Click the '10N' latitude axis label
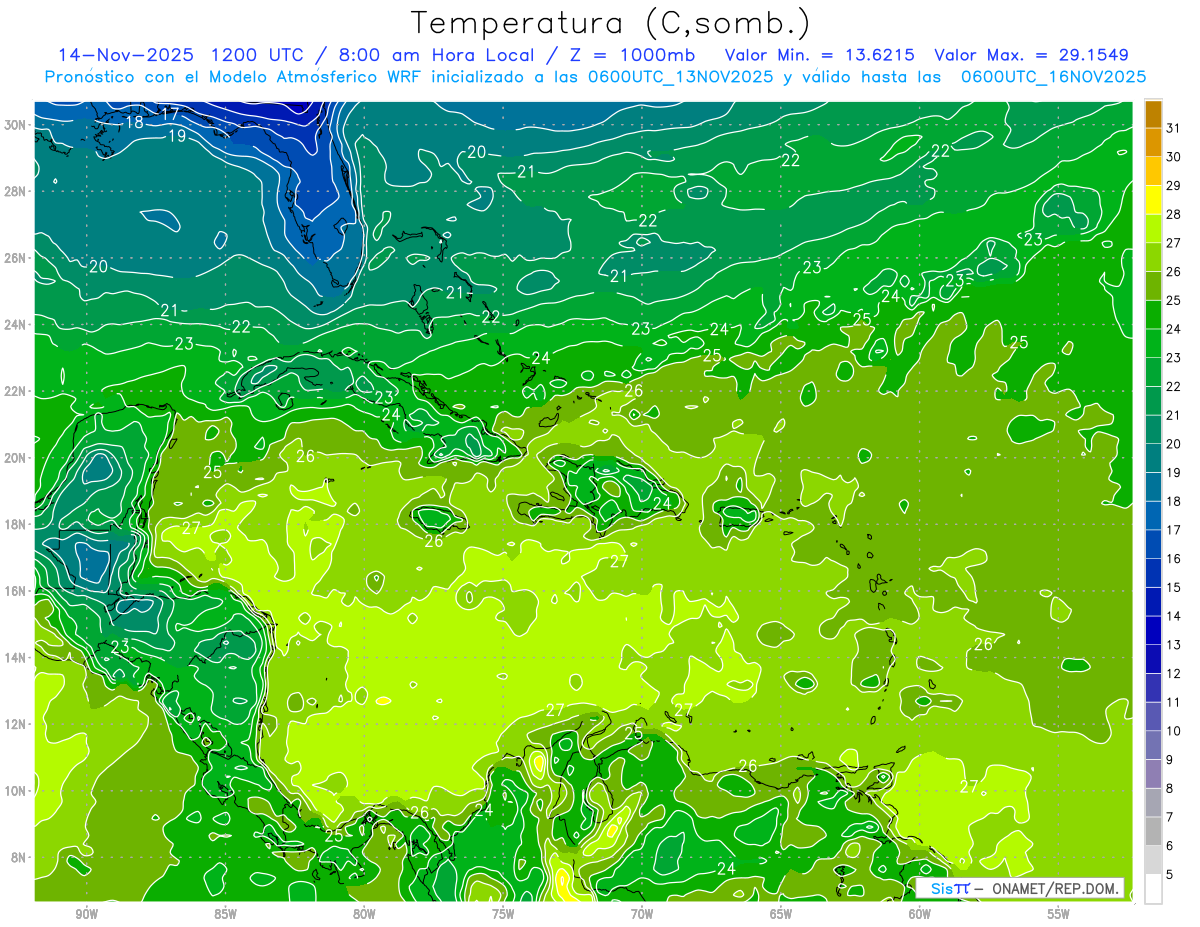The image size is (1200, 927). pos(16,791)
